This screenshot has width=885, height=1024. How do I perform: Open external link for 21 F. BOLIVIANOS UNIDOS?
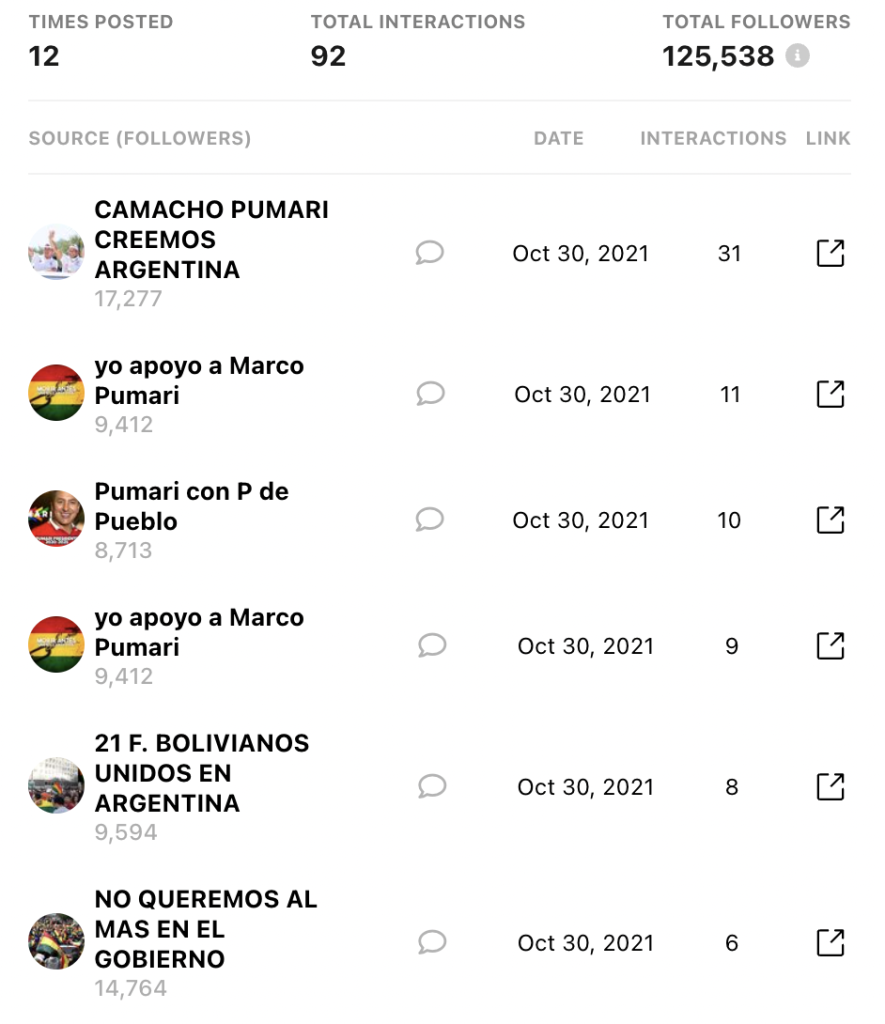coord(830,786)
